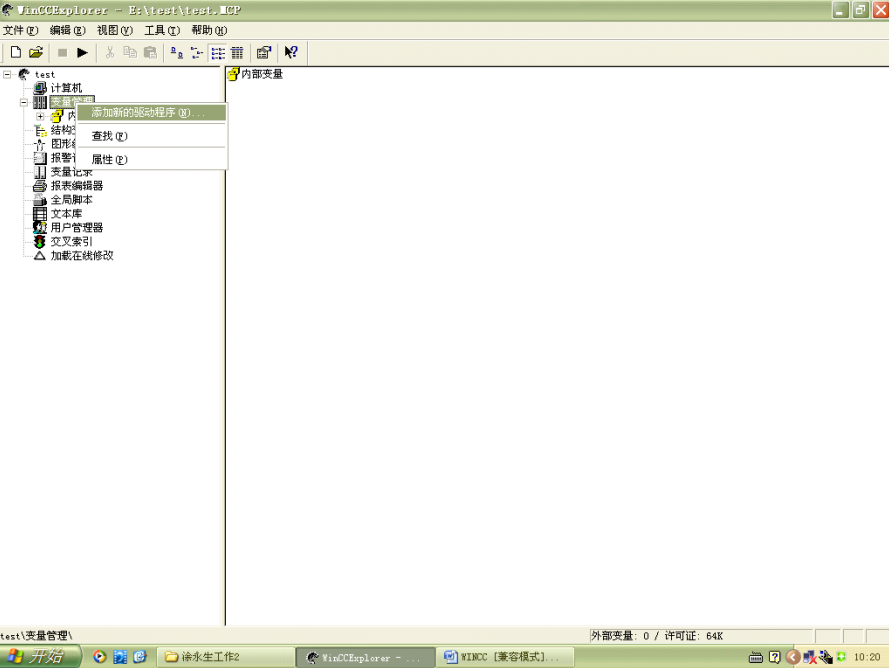Switch to small icons view

[x=197, y=53]
